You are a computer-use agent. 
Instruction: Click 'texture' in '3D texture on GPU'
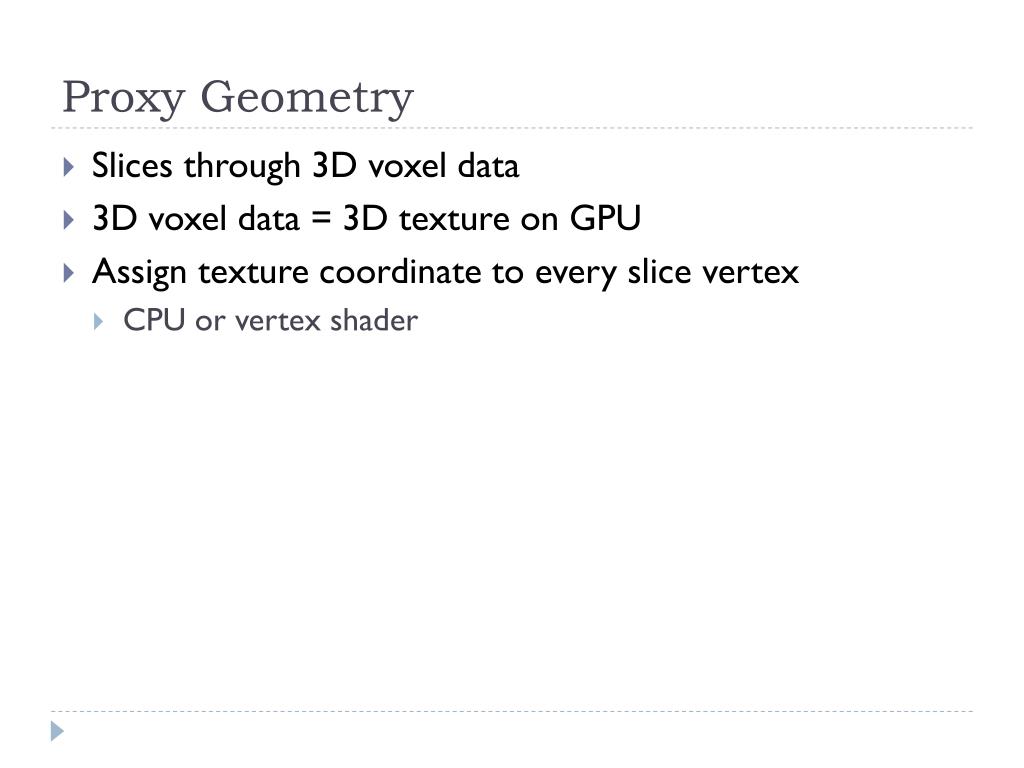pos(454,219)
